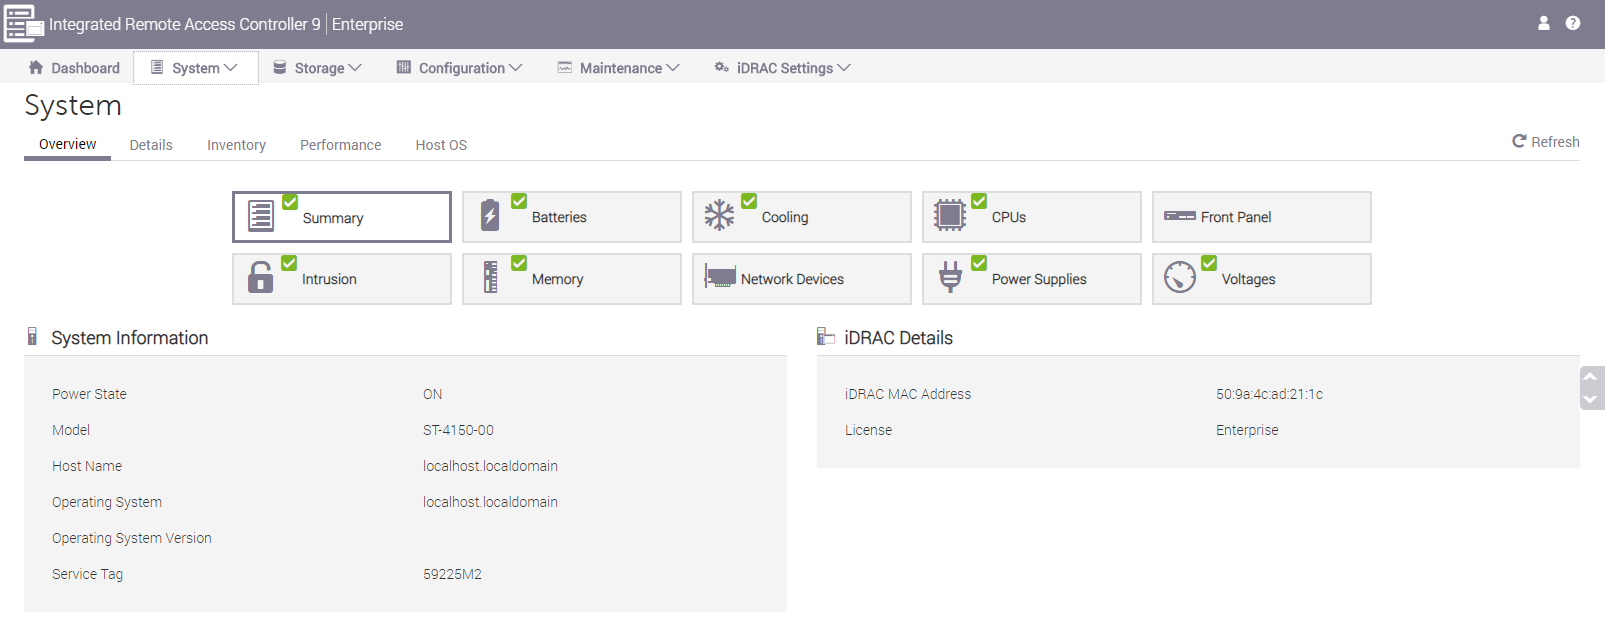Click the System page heading
1605x620 pixels.
[x=73, y=105]
